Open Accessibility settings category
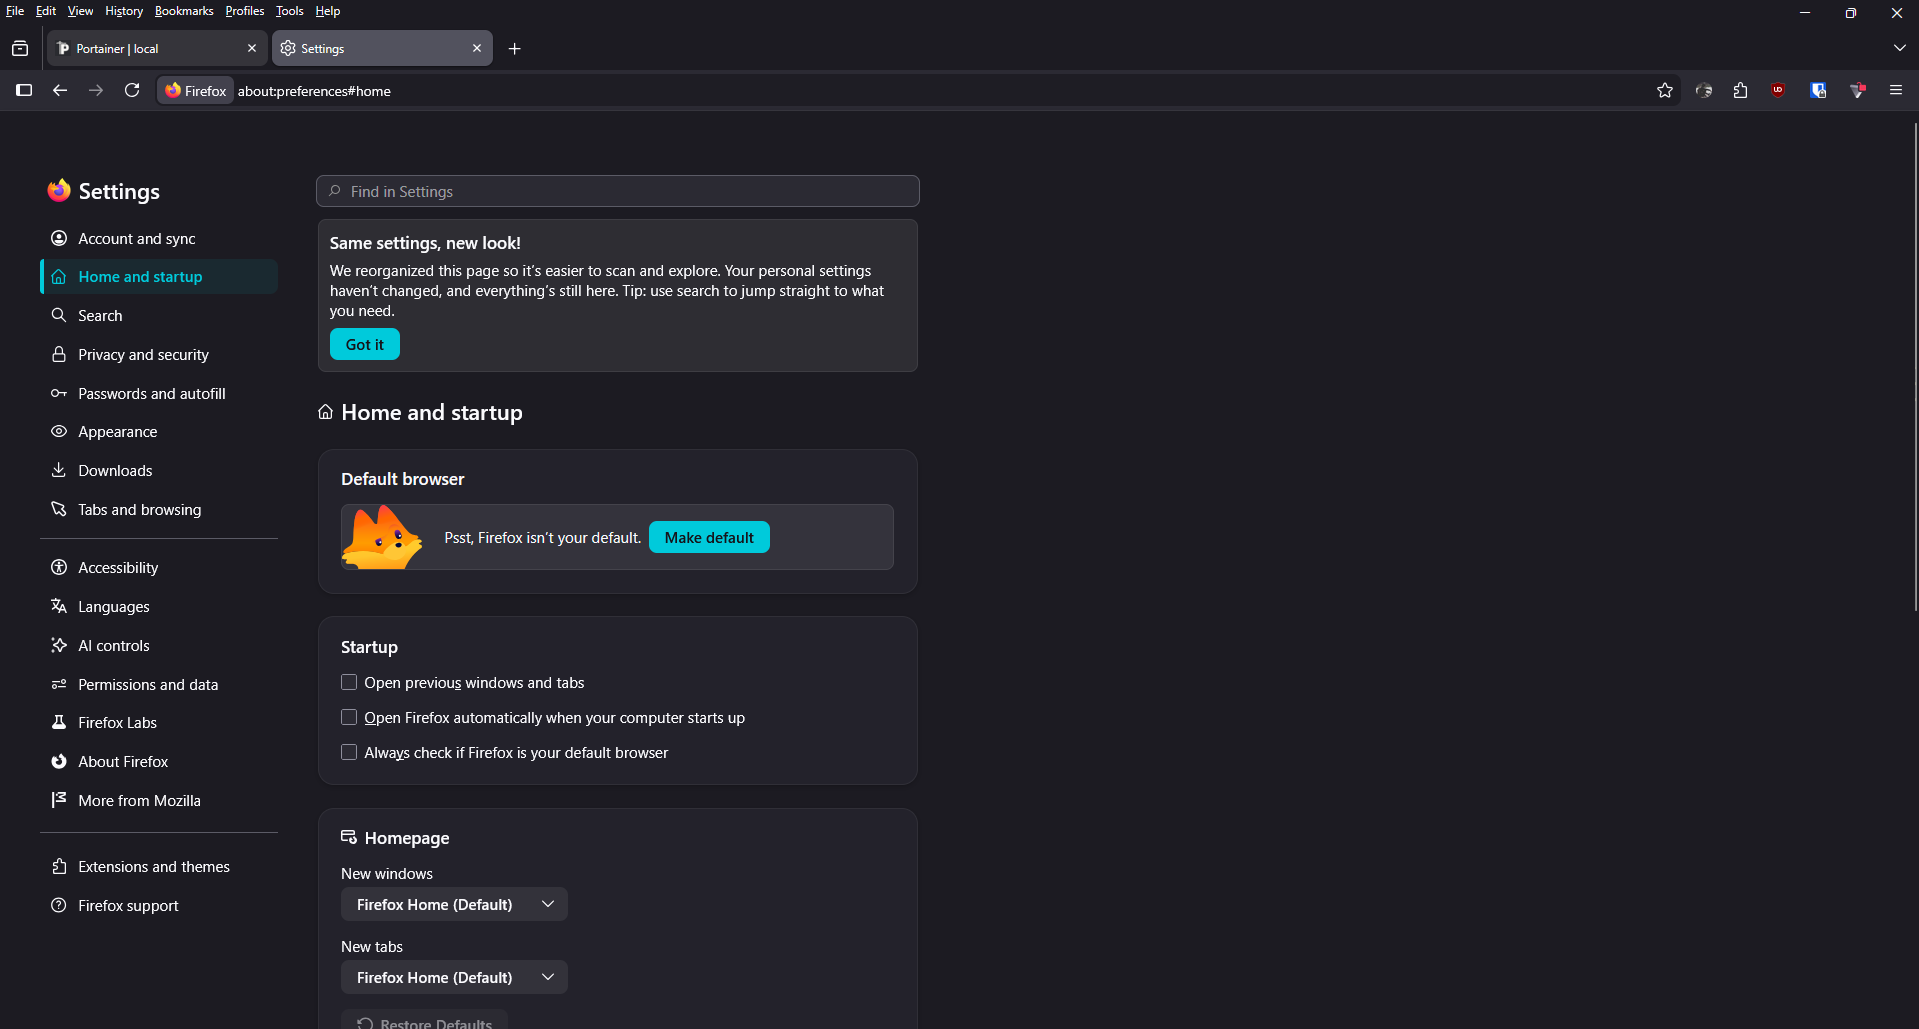The image size is (1919, 1029). [x=159, y=567]
